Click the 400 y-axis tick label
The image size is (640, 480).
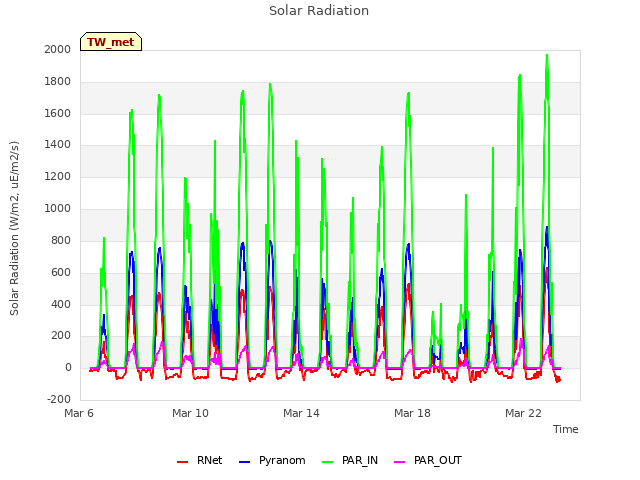(x=61, y=304)
